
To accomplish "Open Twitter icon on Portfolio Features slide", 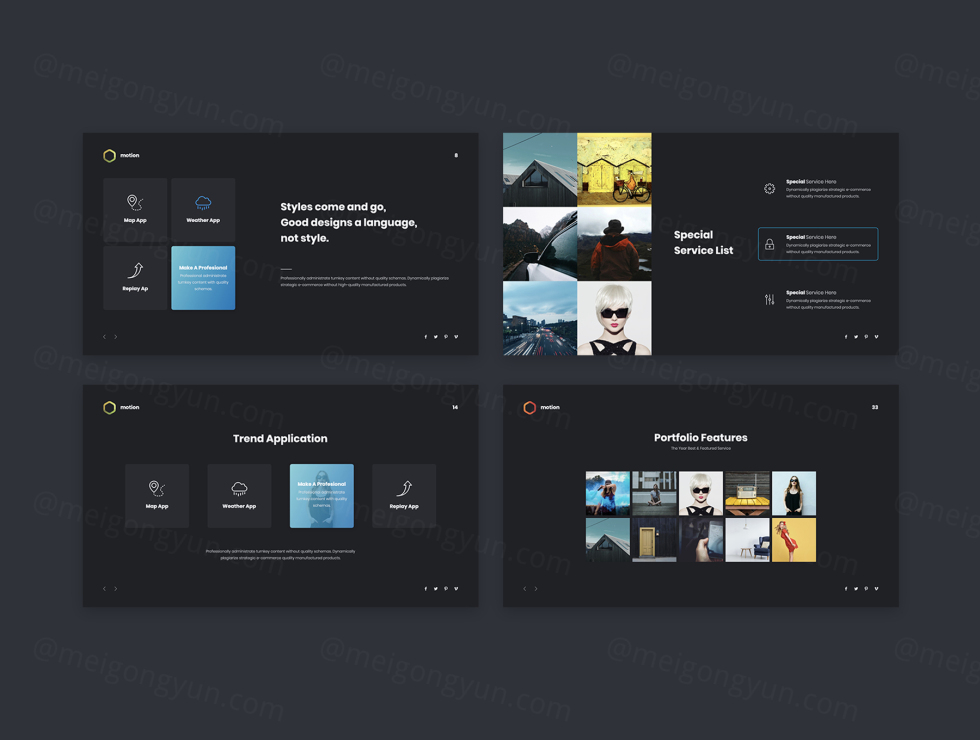I will (x=856, y=589).
